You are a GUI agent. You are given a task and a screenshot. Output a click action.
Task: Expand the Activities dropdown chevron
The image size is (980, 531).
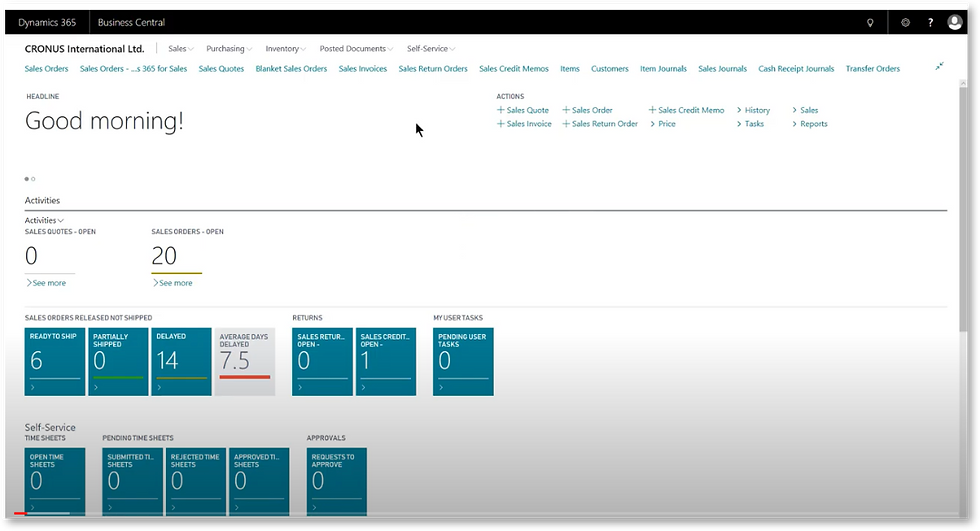tap(61, 221)
